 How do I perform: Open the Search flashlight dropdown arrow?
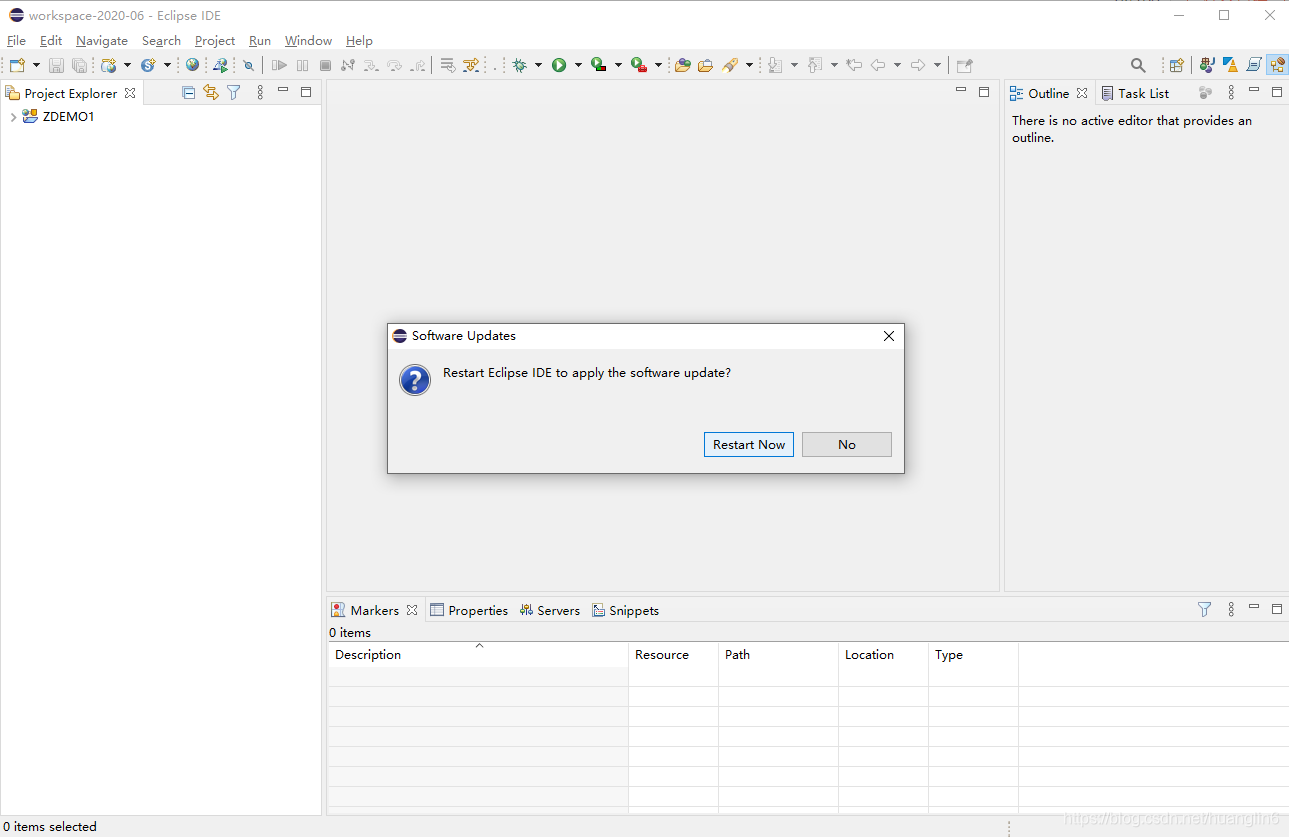(749, 65)
